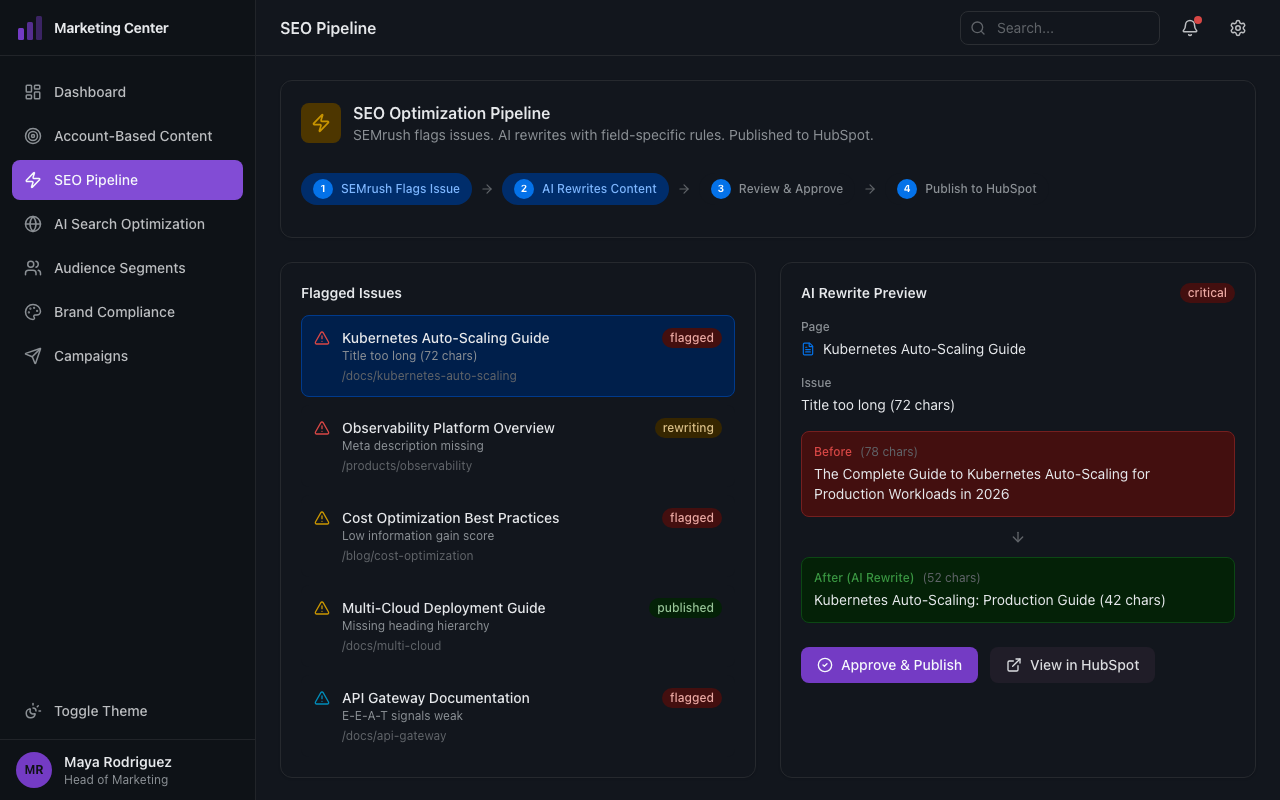Select the Dashboard grid icon
Viewport: 1280px width, 800px height.
pos(33,91)
